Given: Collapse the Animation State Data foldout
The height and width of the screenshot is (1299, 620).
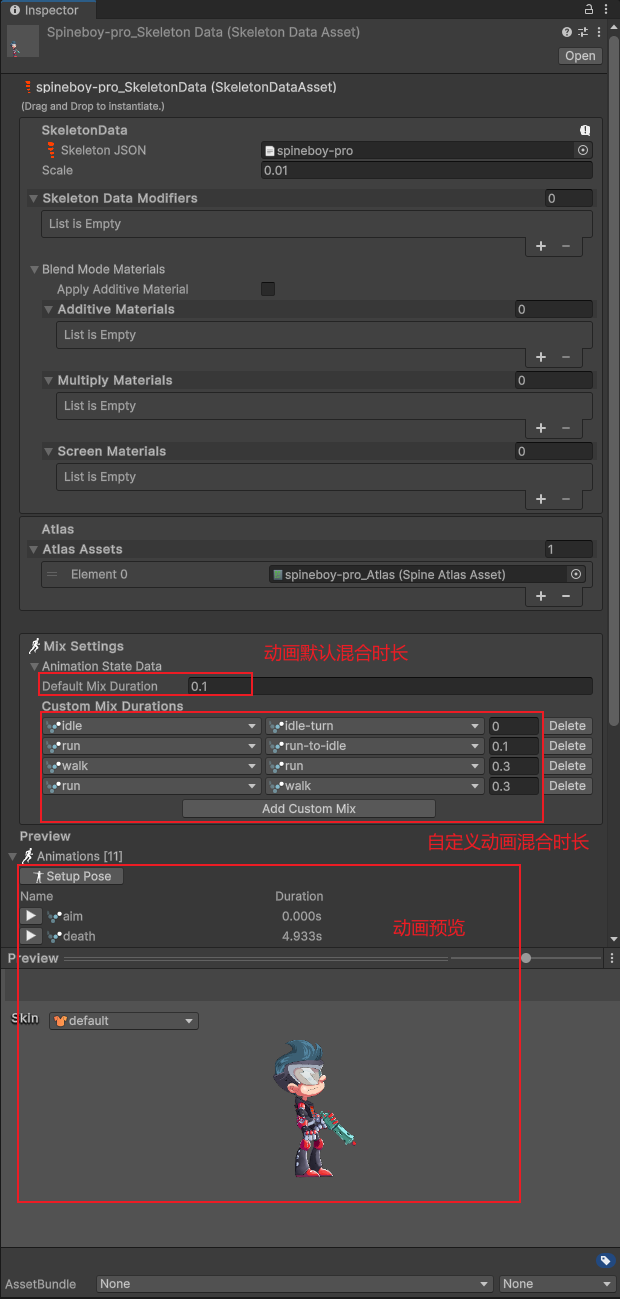Looking at the screenshot, I should pyautogui.click(x=34, y=666).
